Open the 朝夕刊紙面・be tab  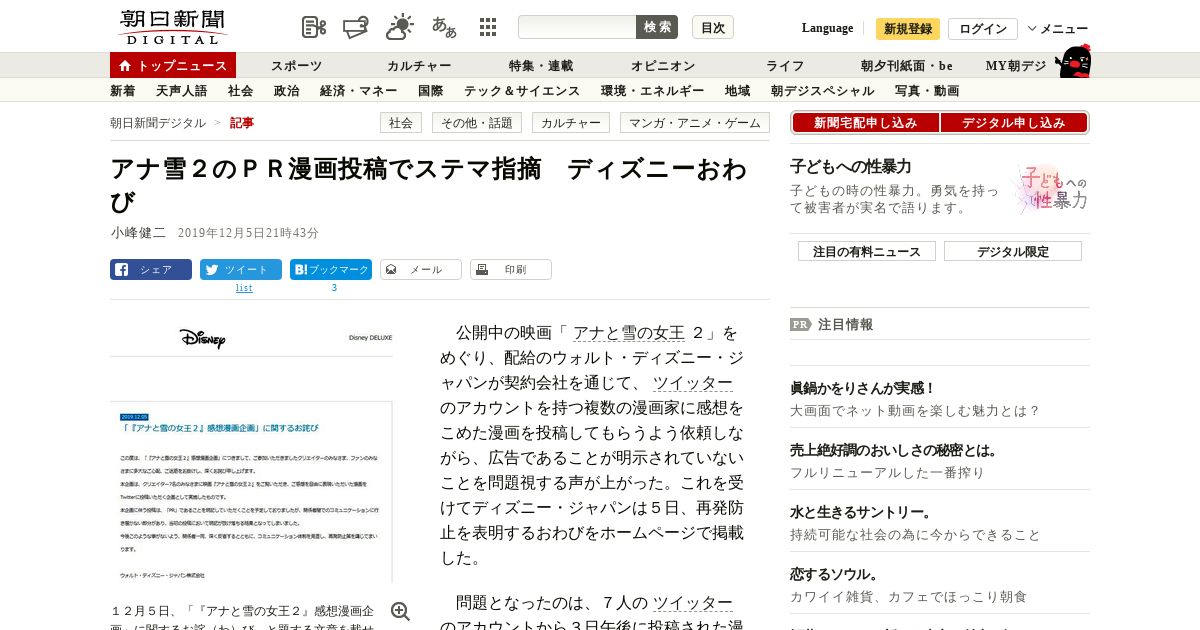tap(907, 66)
